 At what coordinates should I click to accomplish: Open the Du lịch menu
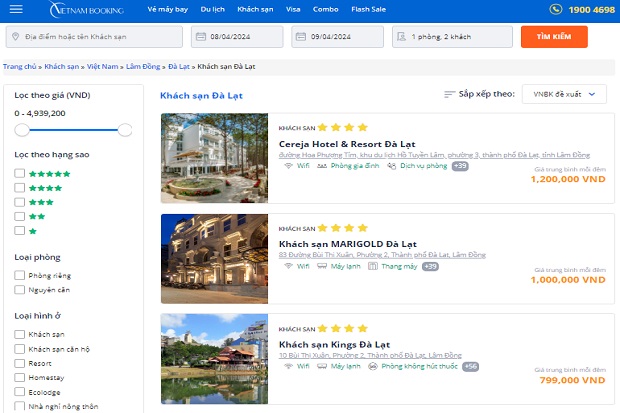coord(213,9)
